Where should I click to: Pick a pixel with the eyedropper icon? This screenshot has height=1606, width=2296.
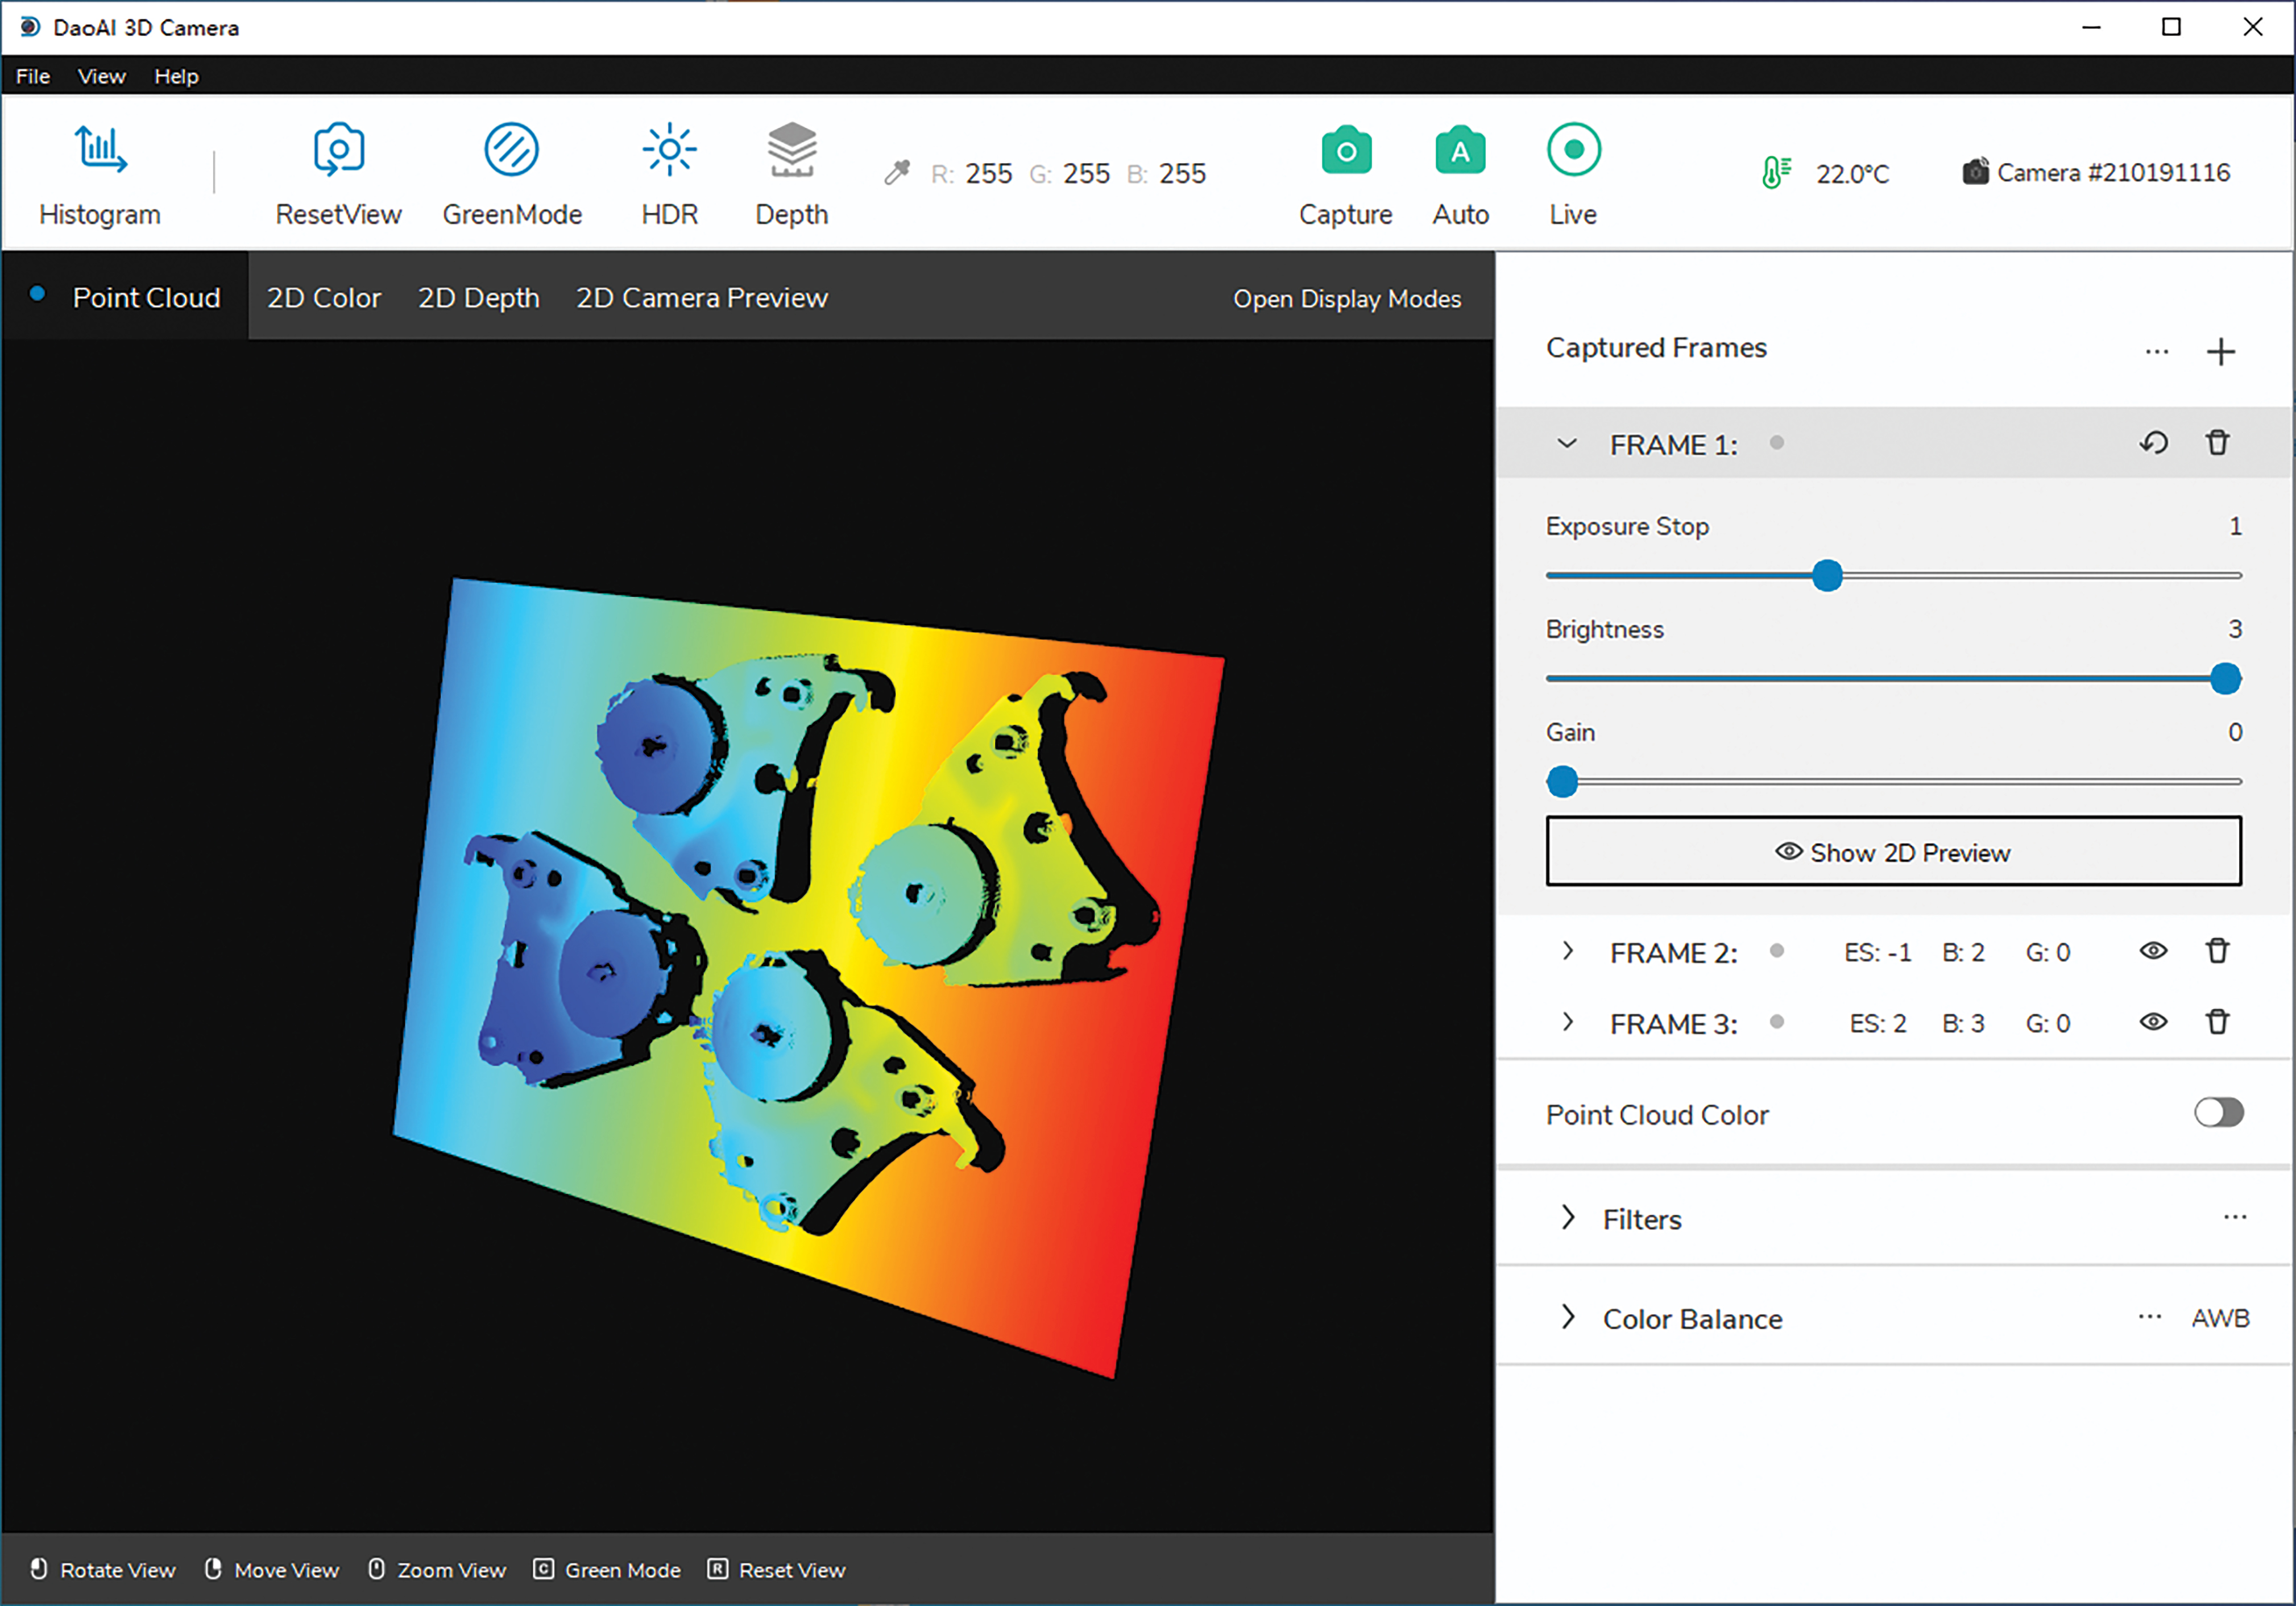897,173
